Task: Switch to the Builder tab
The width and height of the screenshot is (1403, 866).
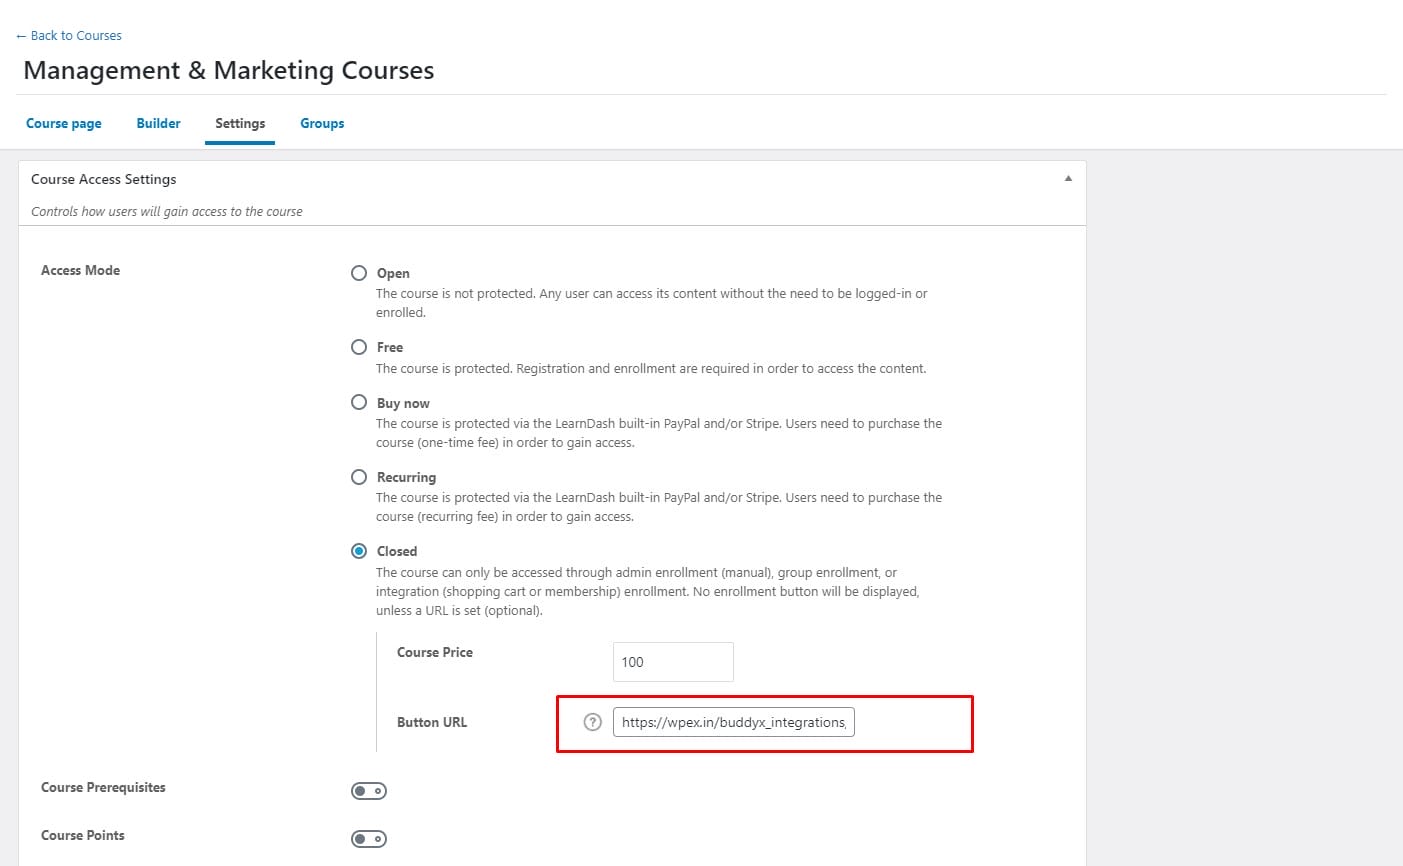Action: pyautogui.click(x=158, y=123)
